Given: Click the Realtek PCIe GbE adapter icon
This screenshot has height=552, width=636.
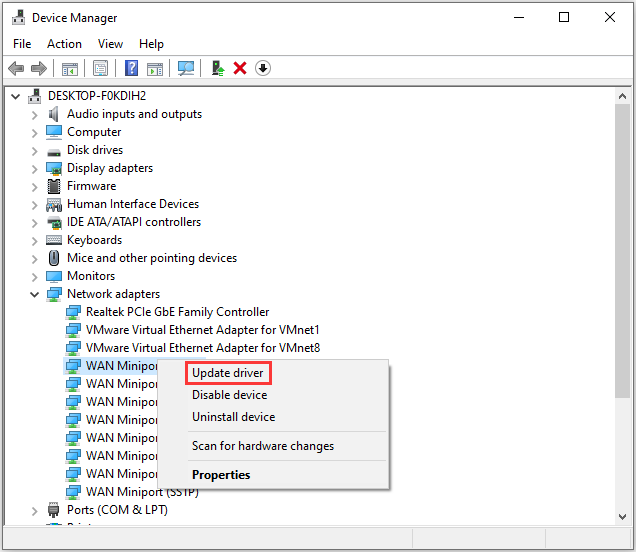Looking at the screenshot, I should pos(73,312).
